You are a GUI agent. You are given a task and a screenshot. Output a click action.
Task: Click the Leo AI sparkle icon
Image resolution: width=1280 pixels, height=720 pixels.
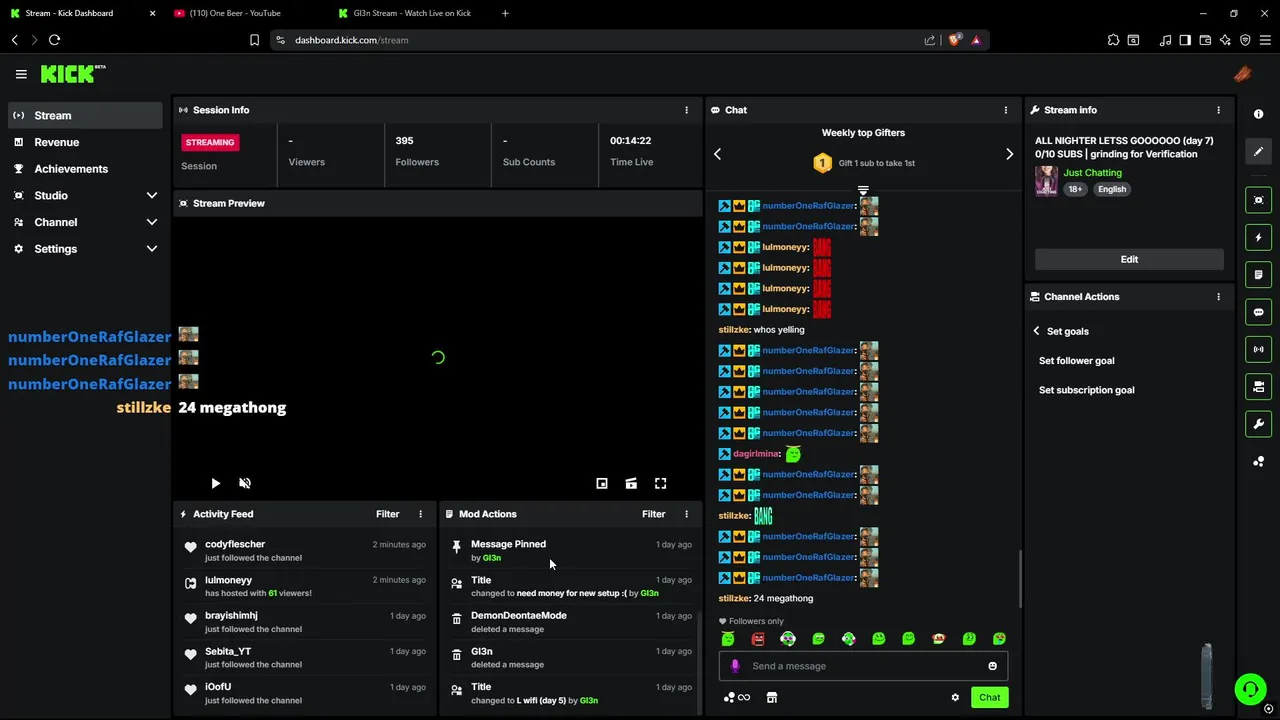coord(1225,40)
